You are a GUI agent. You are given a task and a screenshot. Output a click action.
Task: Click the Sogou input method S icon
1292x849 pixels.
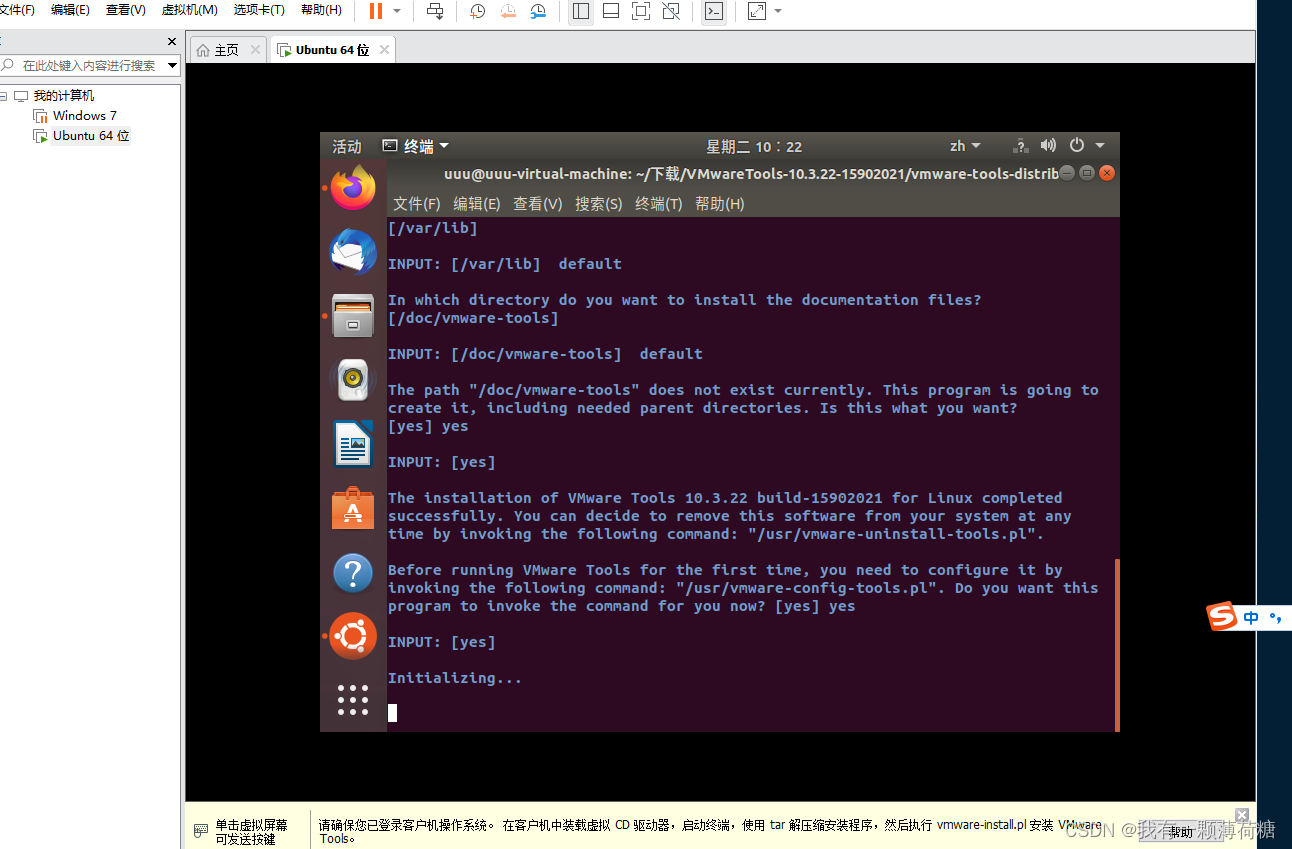point(1222,617)
